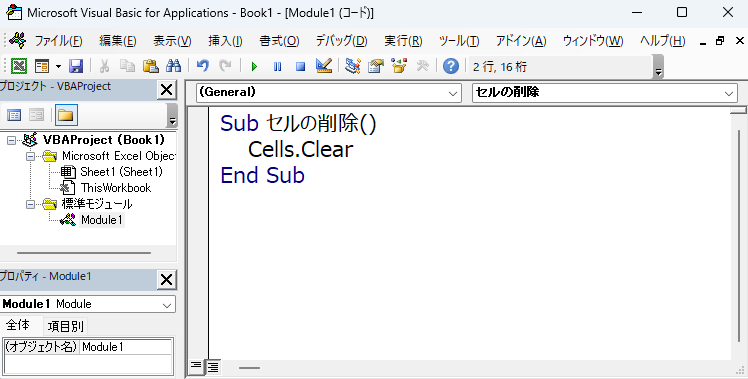This screenshot has height=379, width=748.
Task: Switch to the 項目別 properties tab
Action: [x=66, y=326]
